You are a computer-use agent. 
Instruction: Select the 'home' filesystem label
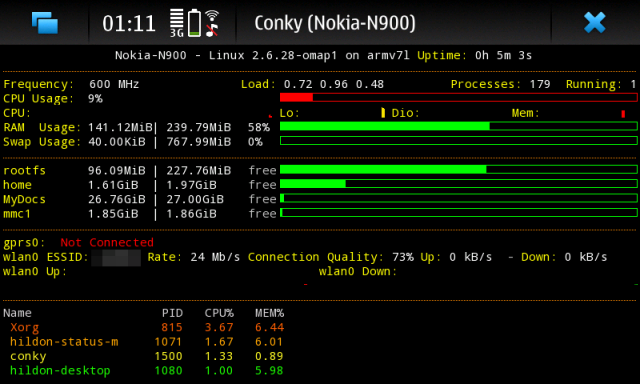pyautogui.click(x=17, y=185)
